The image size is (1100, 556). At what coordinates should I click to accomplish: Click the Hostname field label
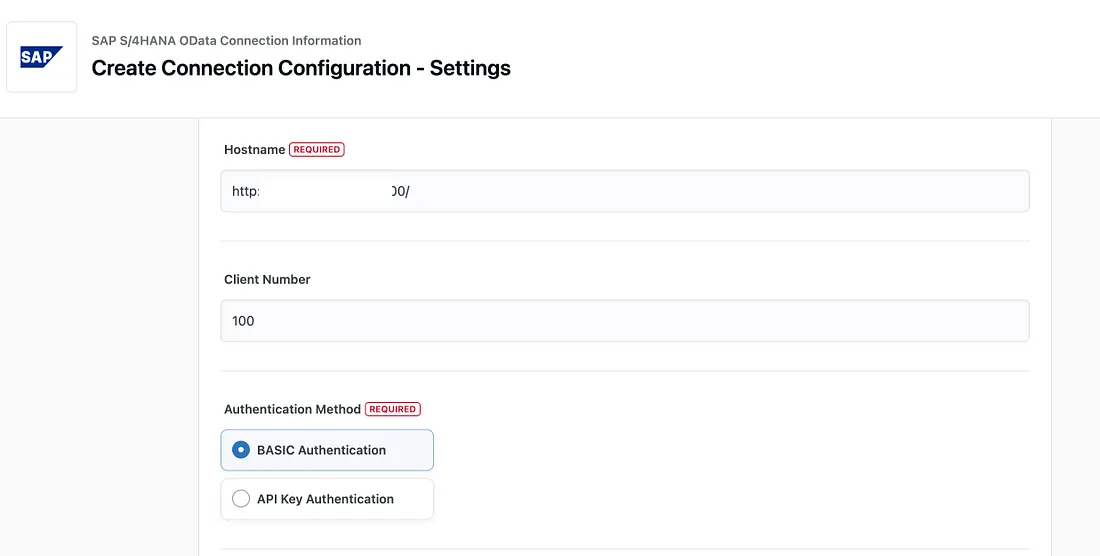[x=254, y=150]
